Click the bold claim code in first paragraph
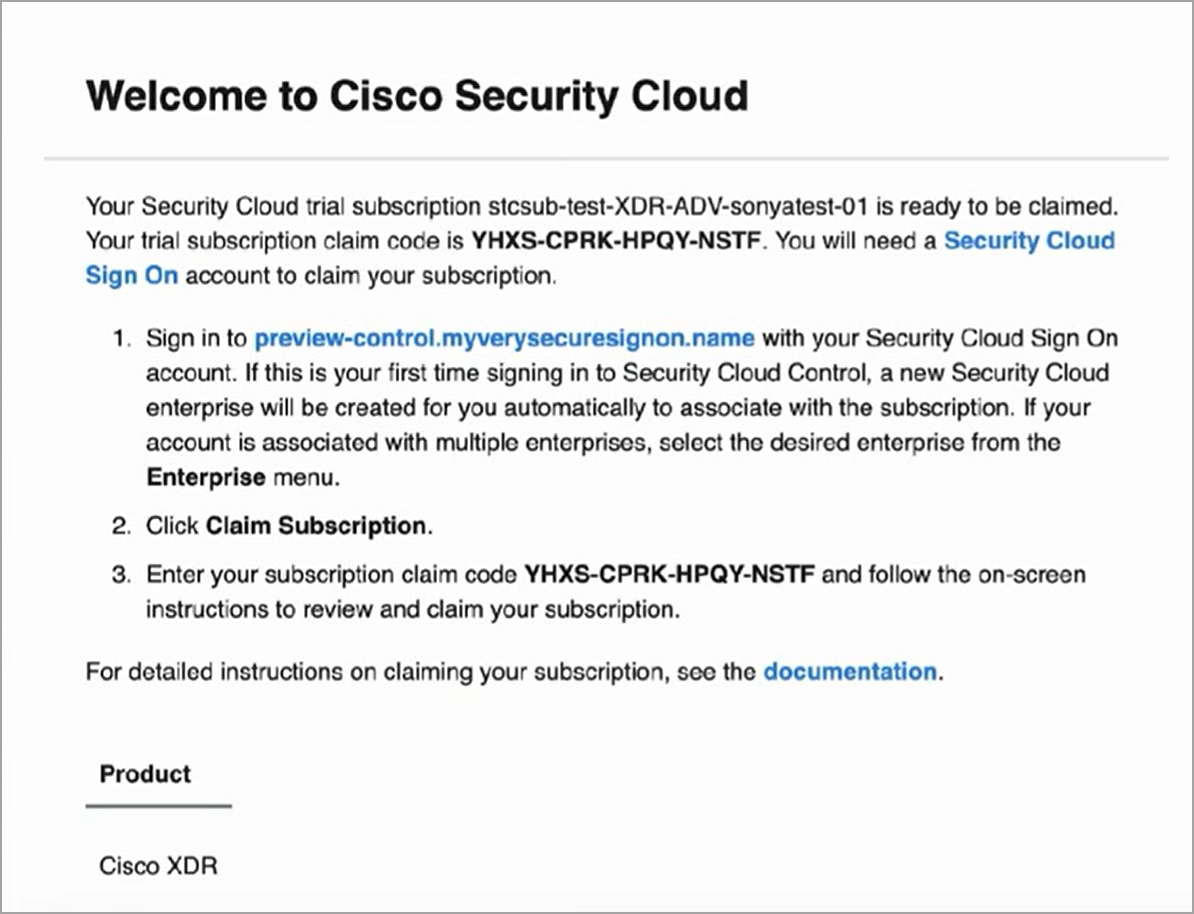The width and height of the screenshot is (1194, 914). click(616, 241)
